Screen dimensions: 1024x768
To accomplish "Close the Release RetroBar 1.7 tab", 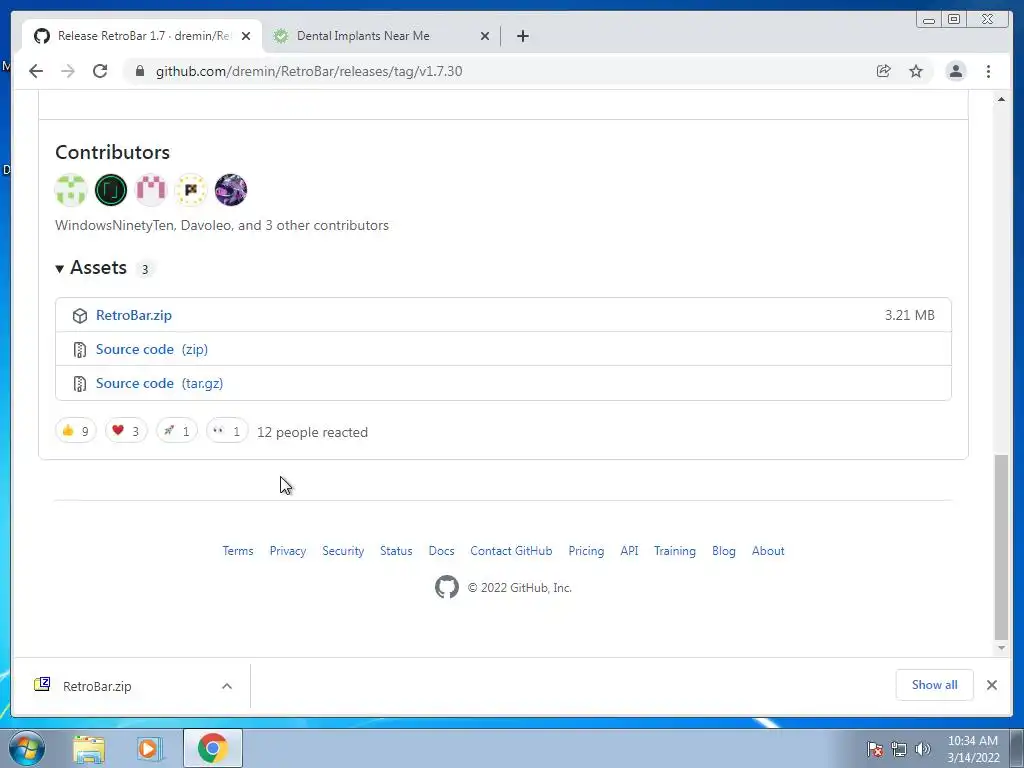I will click(x=246, y=37).
